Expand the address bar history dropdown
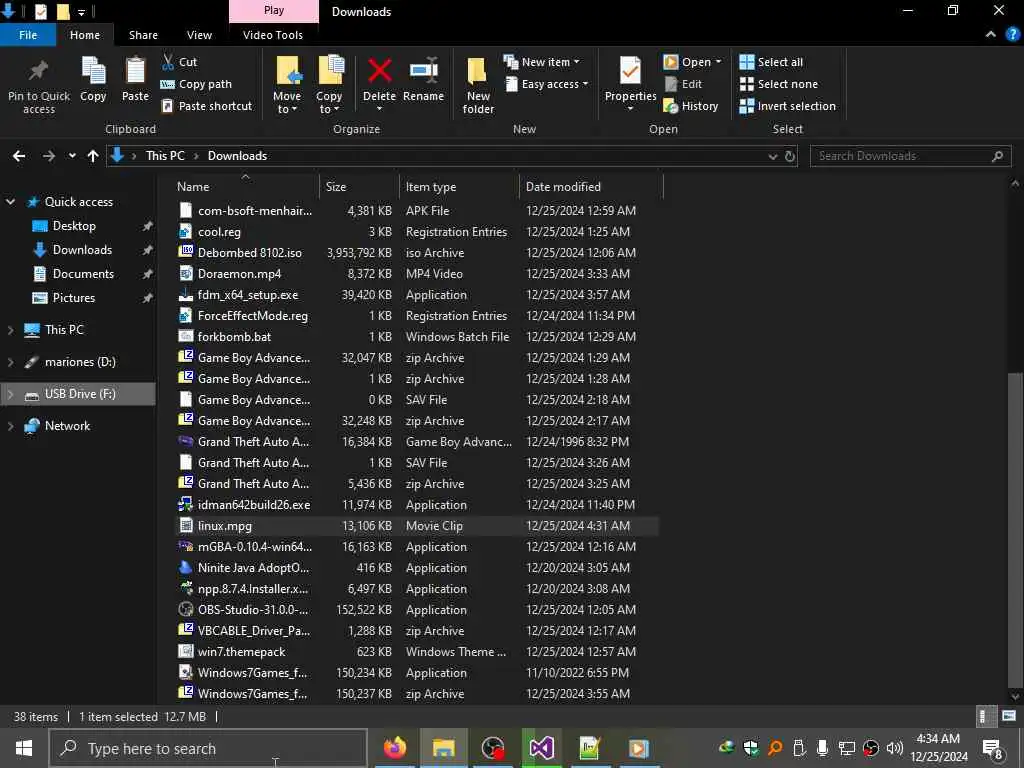 pos(773,156)
